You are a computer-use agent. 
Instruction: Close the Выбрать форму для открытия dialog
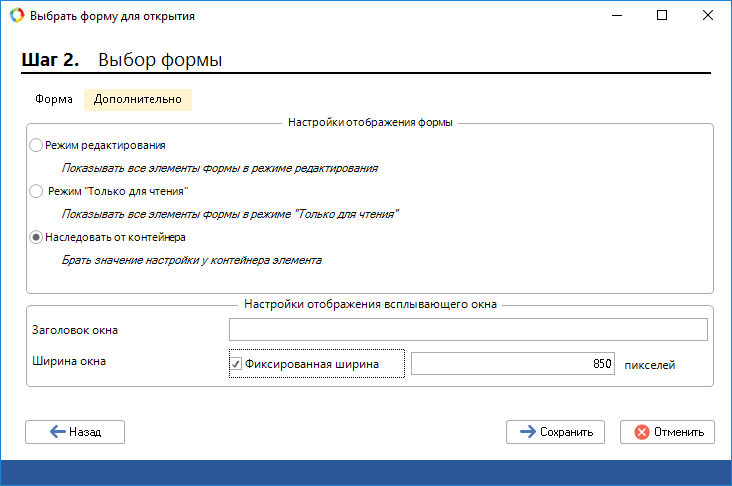pos(708,15)
